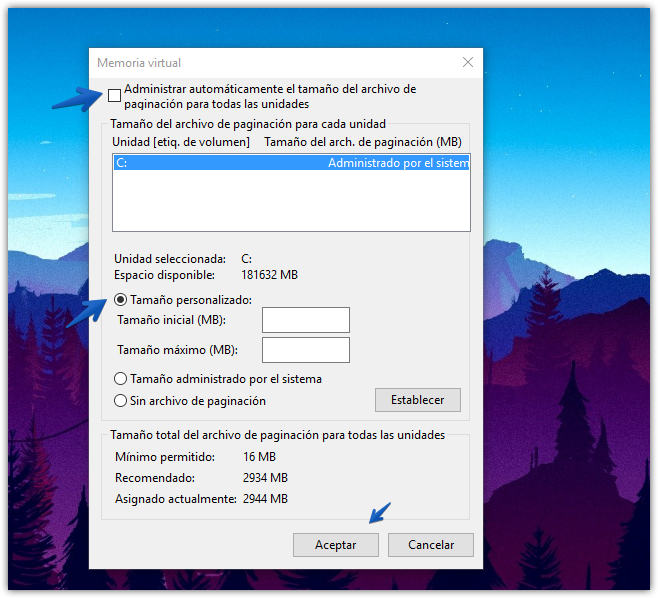The image size is (658, 598).
Task: Close the Memoria virtual dialog
Action: (x=468, y=63)
